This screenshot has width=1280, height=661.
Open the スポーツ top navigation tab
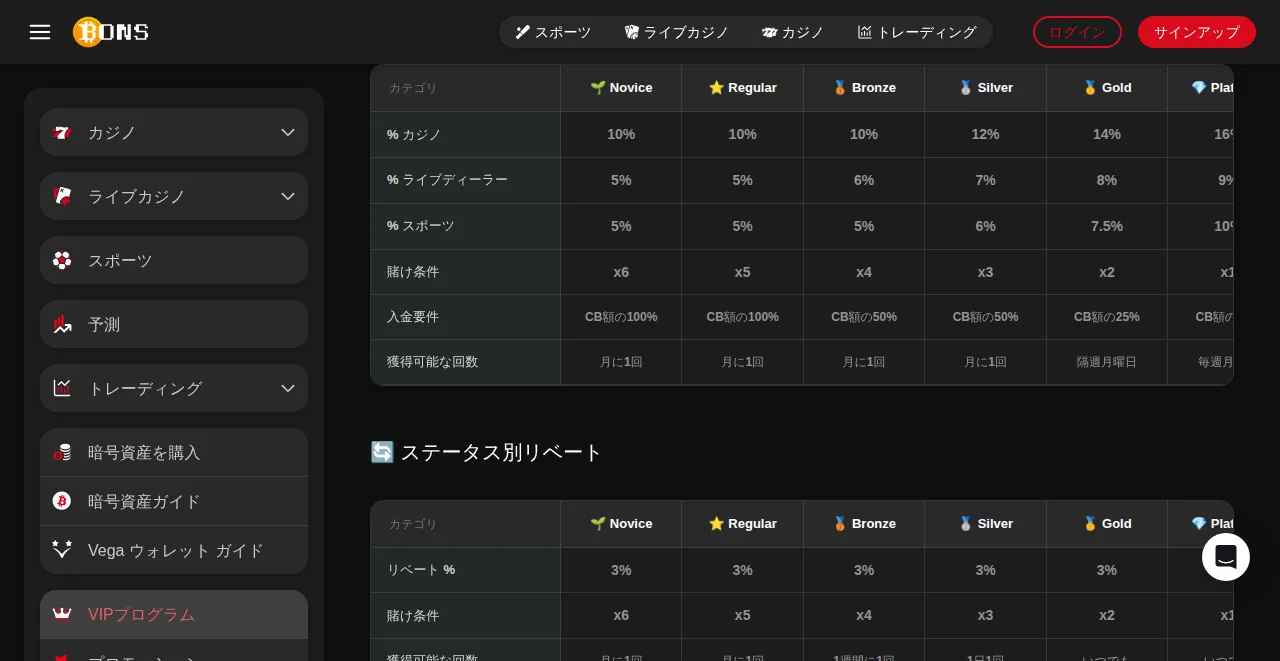[x=553, y=32]
